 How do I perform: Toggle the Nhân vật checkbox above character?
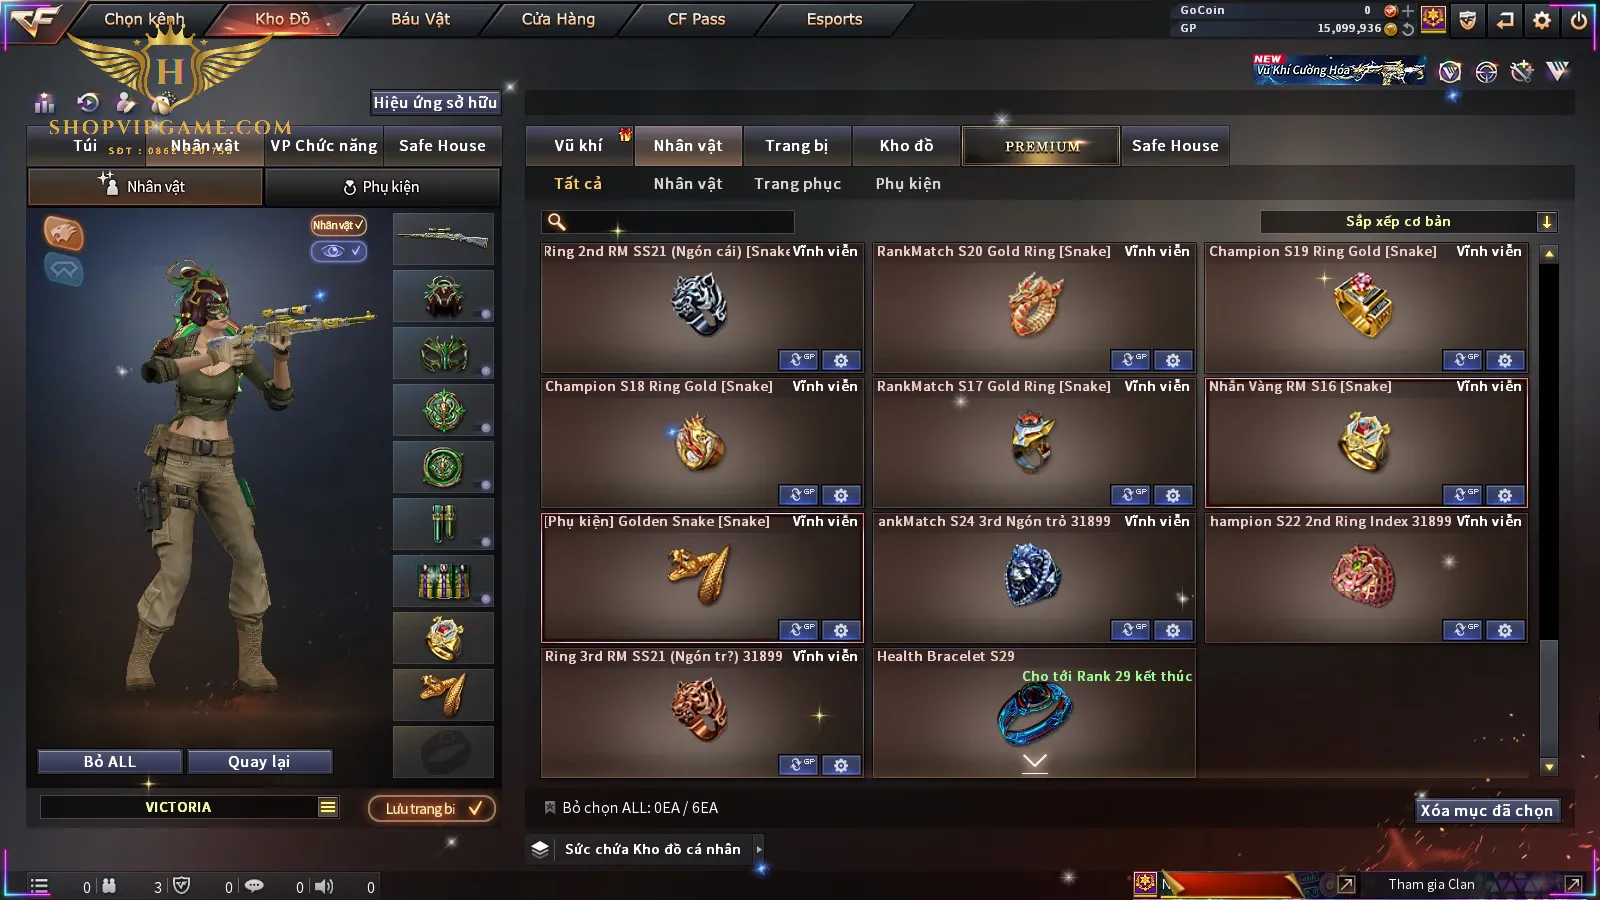tap(339, 225)
